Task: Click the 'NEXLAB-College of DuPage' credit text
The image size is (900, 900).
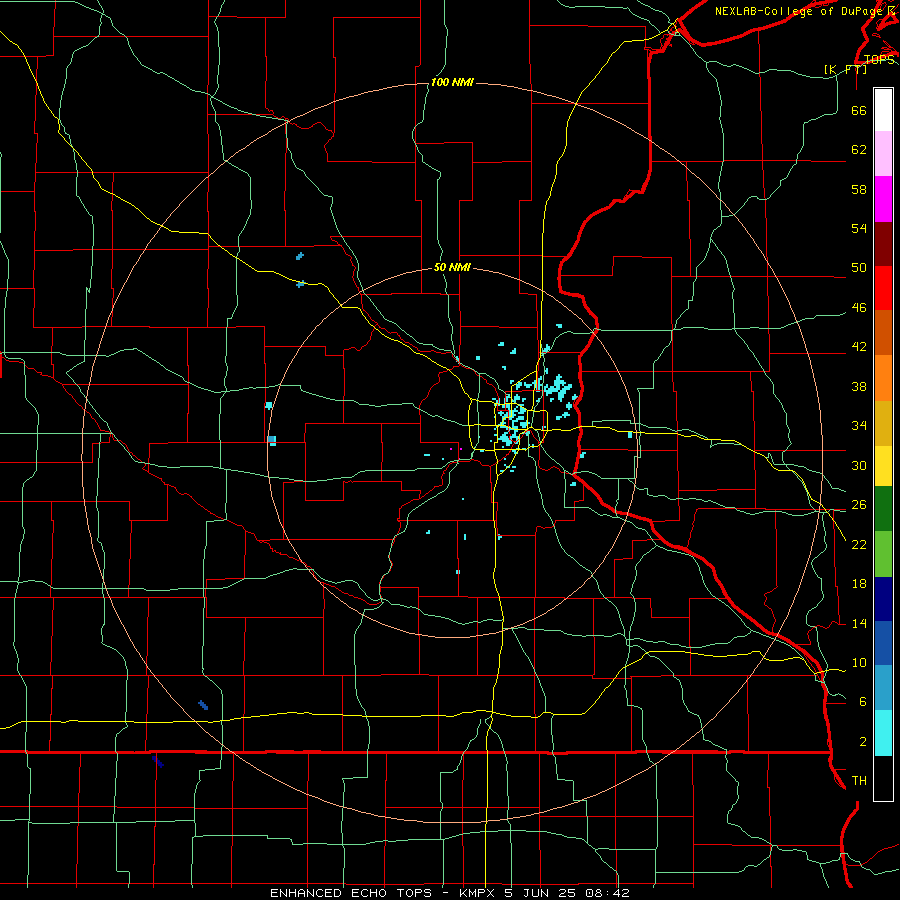Action: click(x=798, y=11)
